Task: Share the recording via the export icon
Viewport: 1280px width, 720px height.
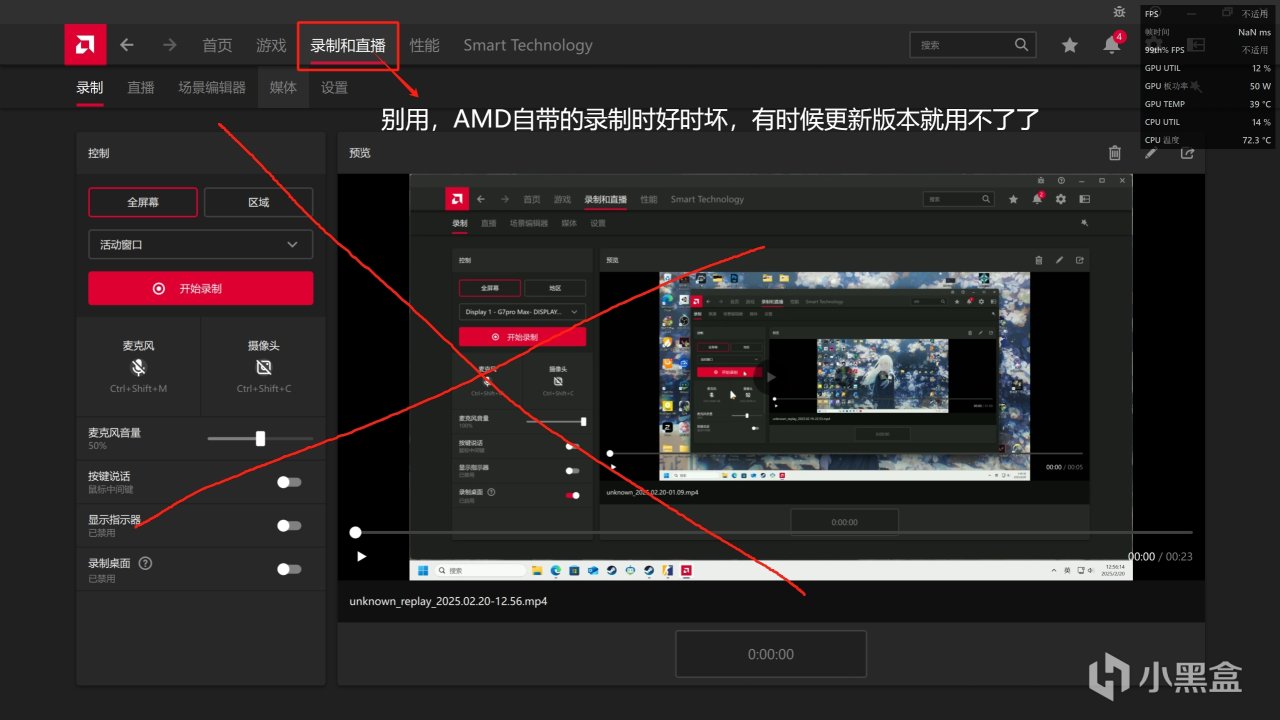Action: coord(1187,153)
